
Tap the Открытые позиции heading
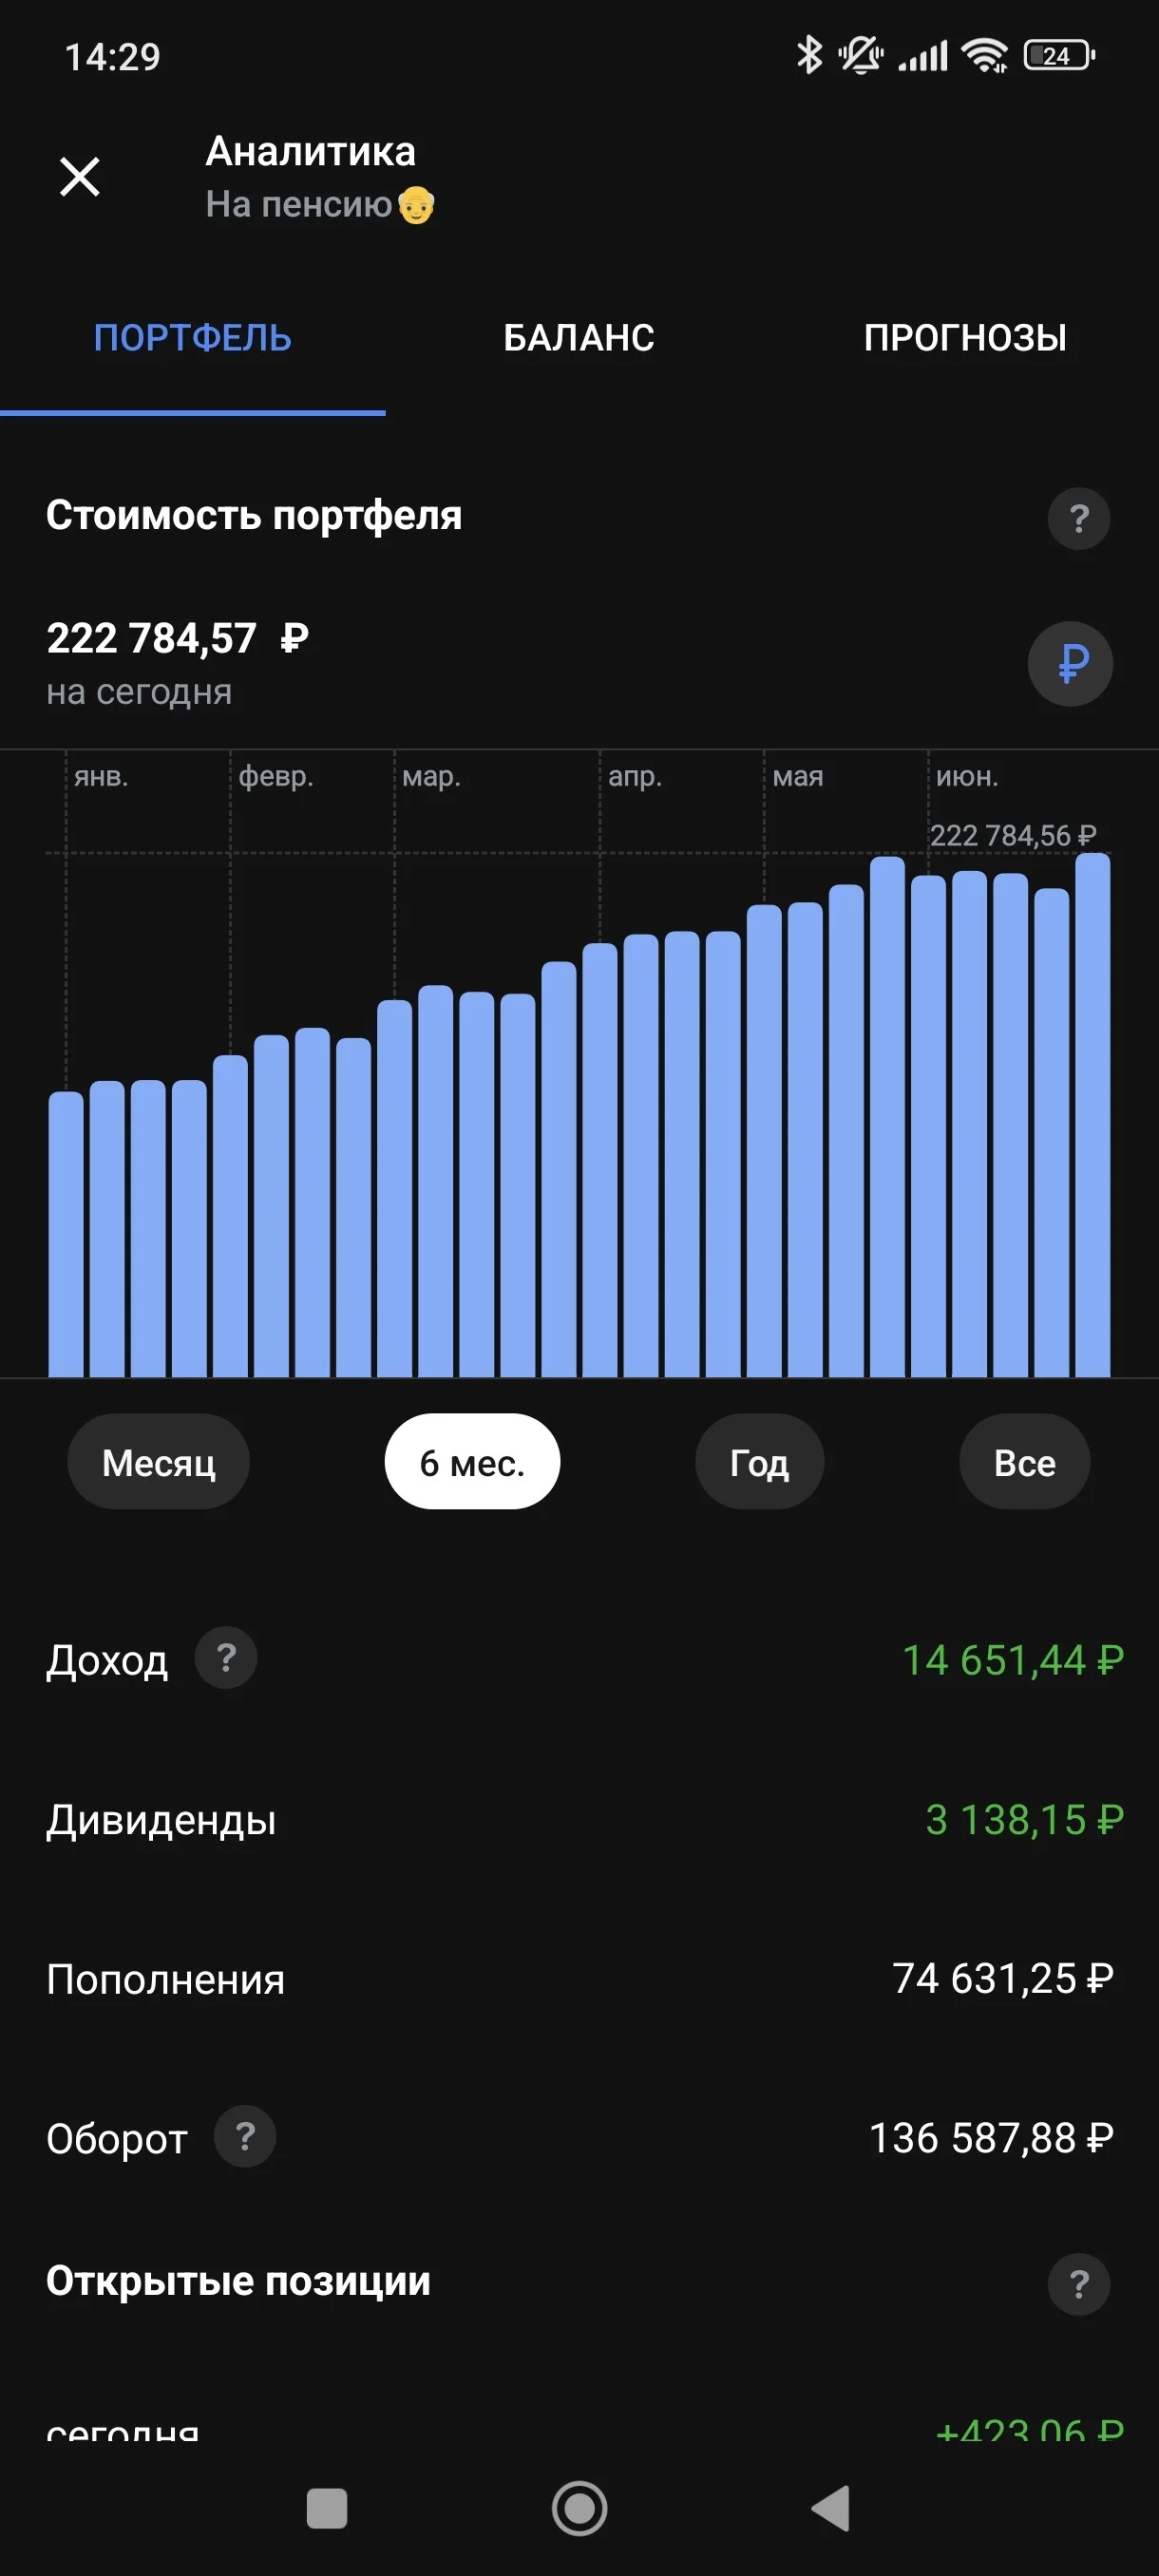pyautogui.click(x=238, y=2281)
